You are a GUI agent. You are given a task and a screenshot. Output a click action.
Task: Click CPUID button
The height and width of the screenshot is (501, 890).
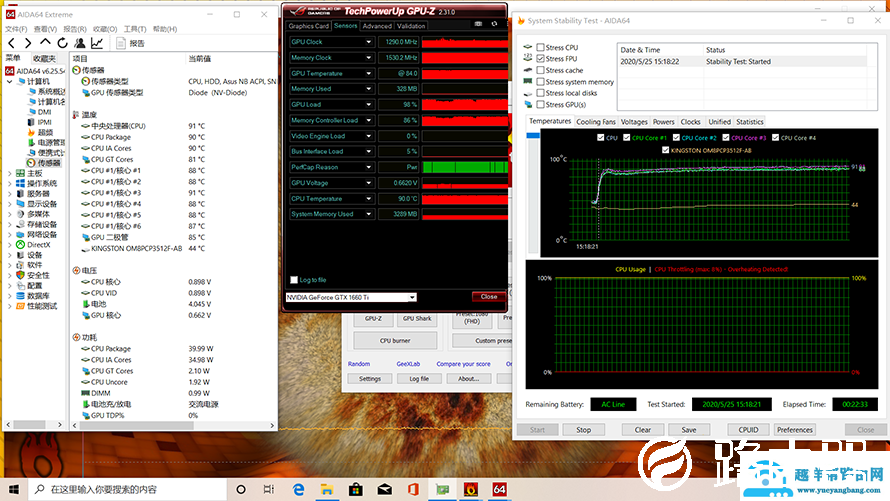748,430
